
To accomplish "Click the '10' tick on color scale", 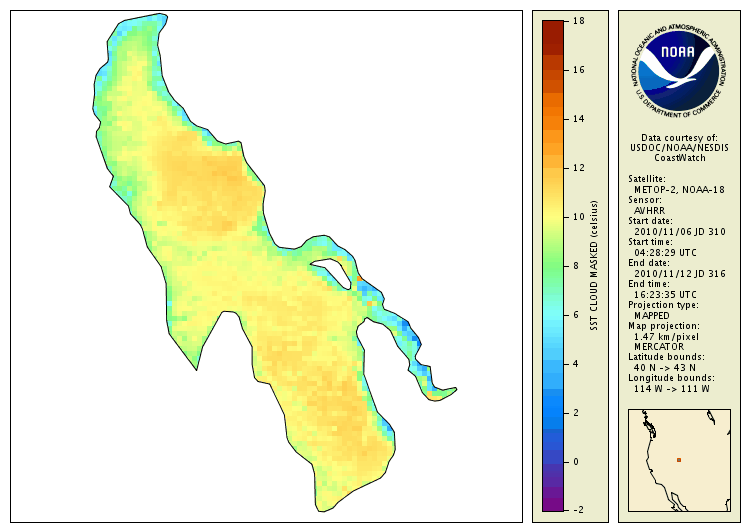I will tap(579, 217).
